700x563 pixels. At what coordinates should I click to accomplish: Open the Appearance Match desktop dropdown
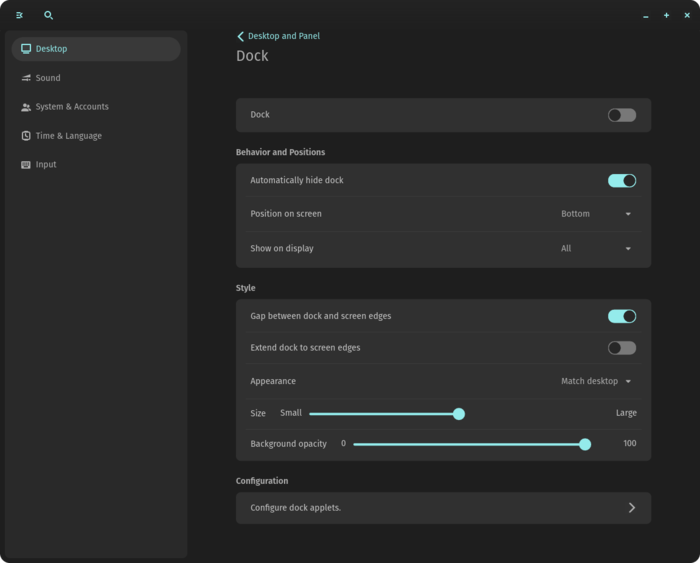tap(596, 381)
